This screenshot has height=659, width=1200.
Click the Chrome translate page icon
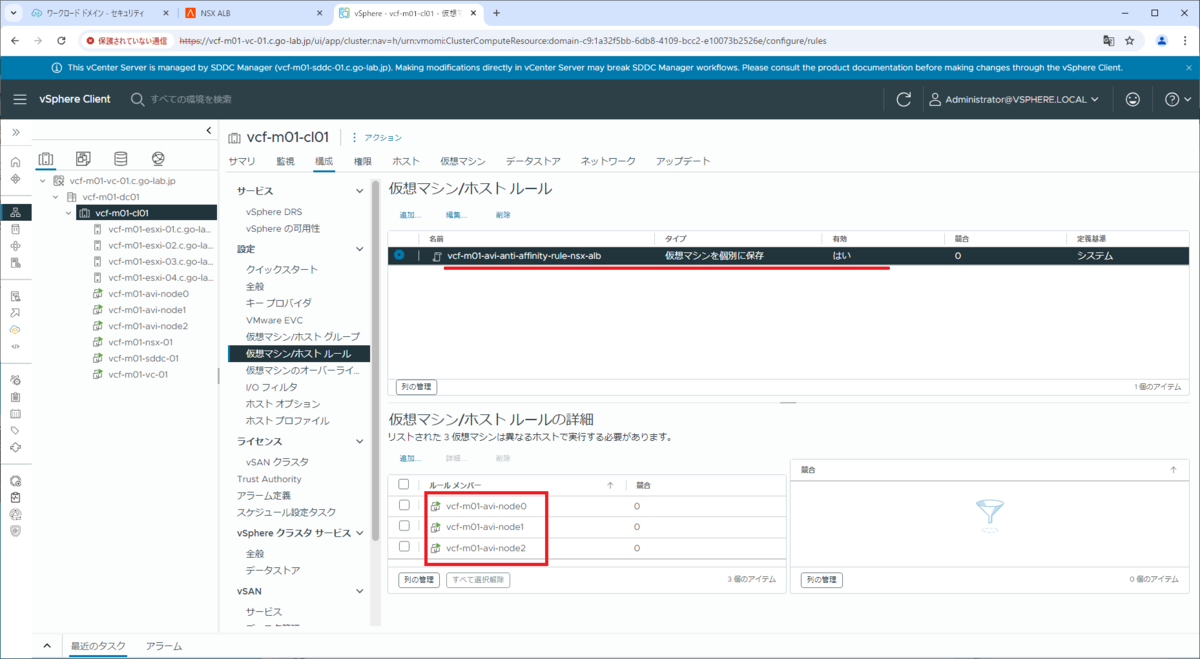click(x=1109, y=41)
